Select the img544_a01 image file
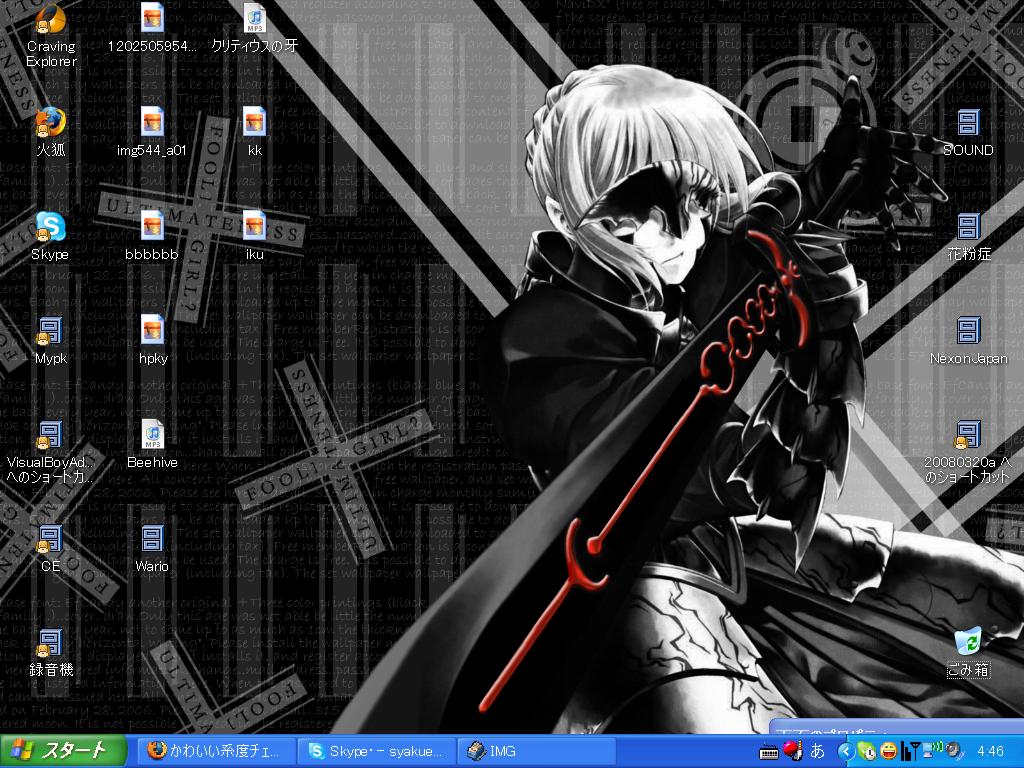 (152, 123)
